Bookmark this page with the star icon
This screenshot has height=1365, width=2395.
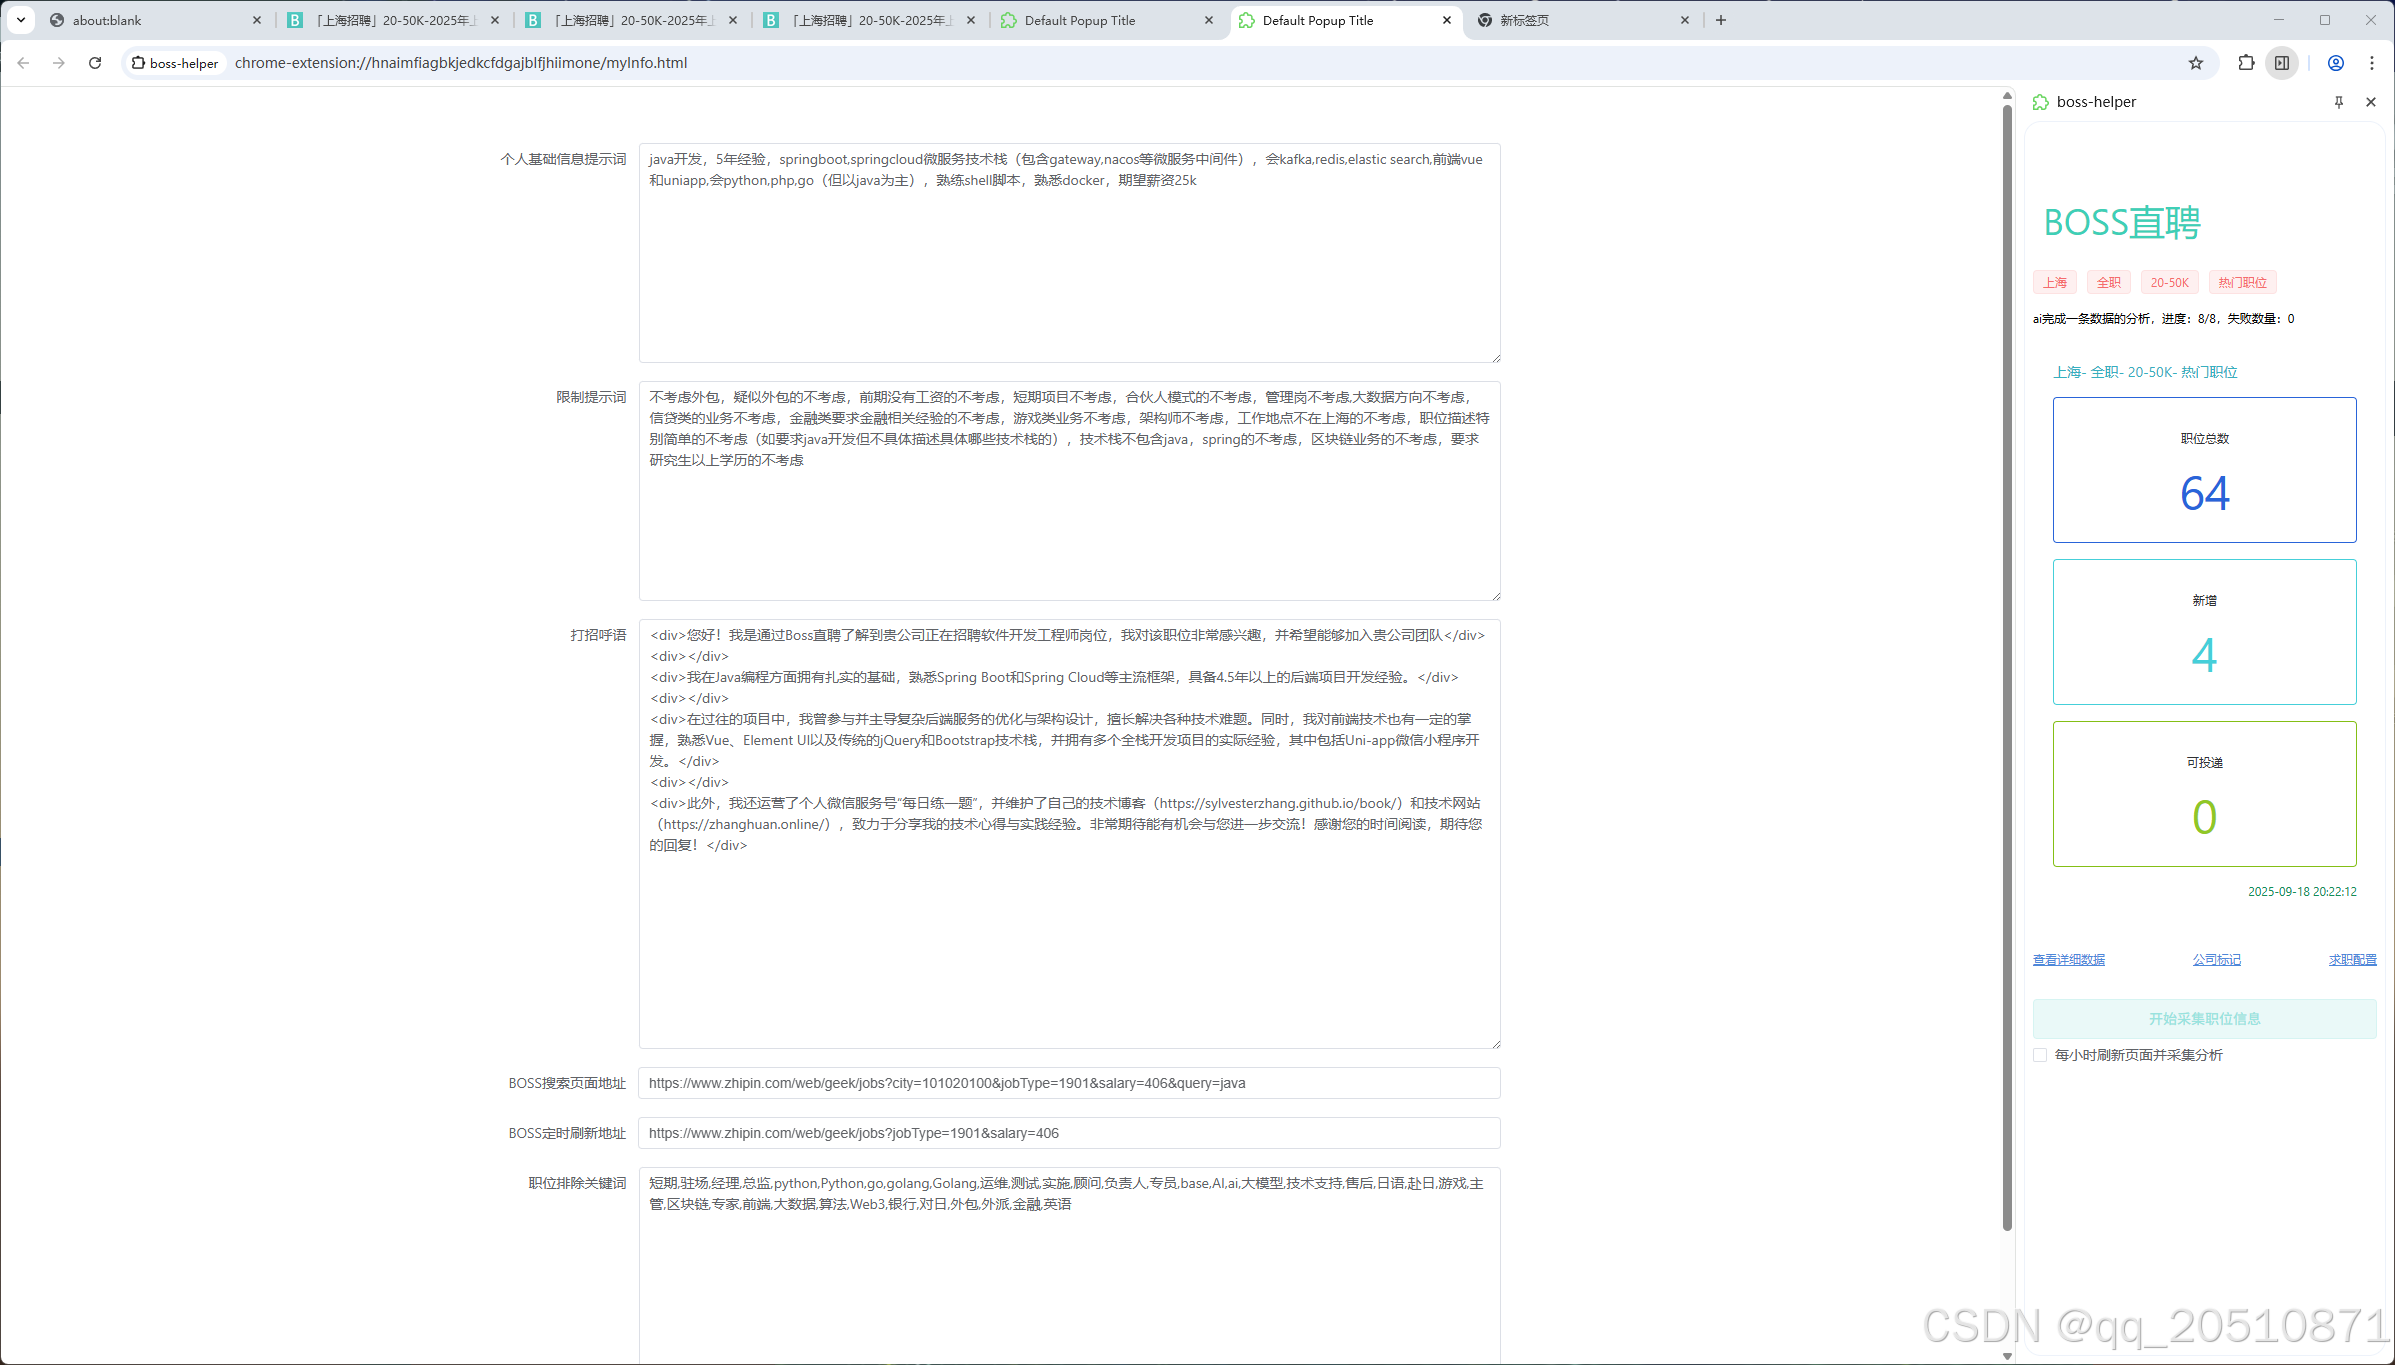[x=2195, y=63]
